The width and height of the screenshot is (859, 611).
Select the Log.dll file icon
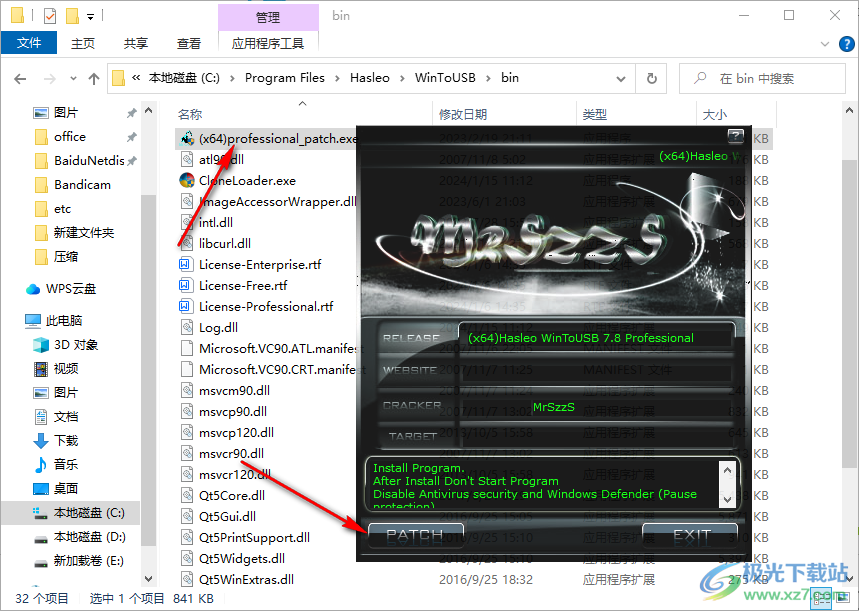point(187,328)
